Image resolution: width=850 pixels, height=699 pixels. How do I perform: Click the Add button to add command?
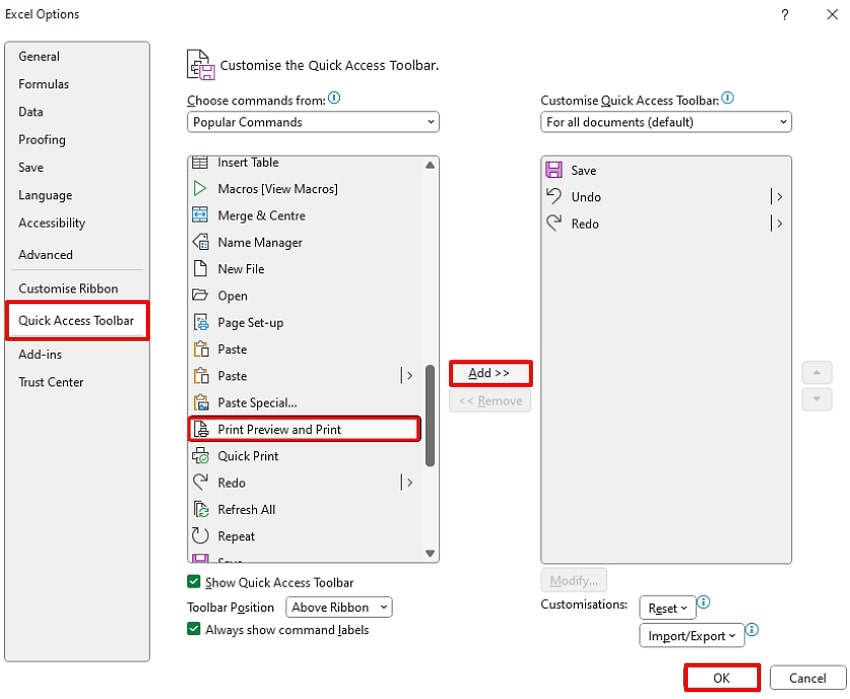tap(490, 373)
